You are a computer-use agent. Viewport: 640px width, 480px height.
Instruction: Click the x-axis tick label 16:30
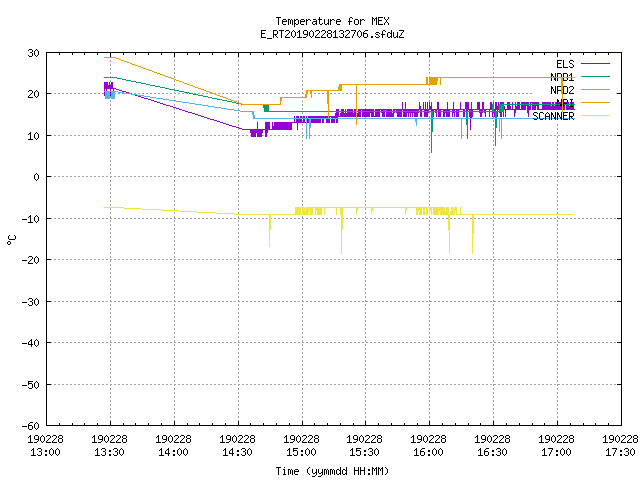tap(493, 452)
